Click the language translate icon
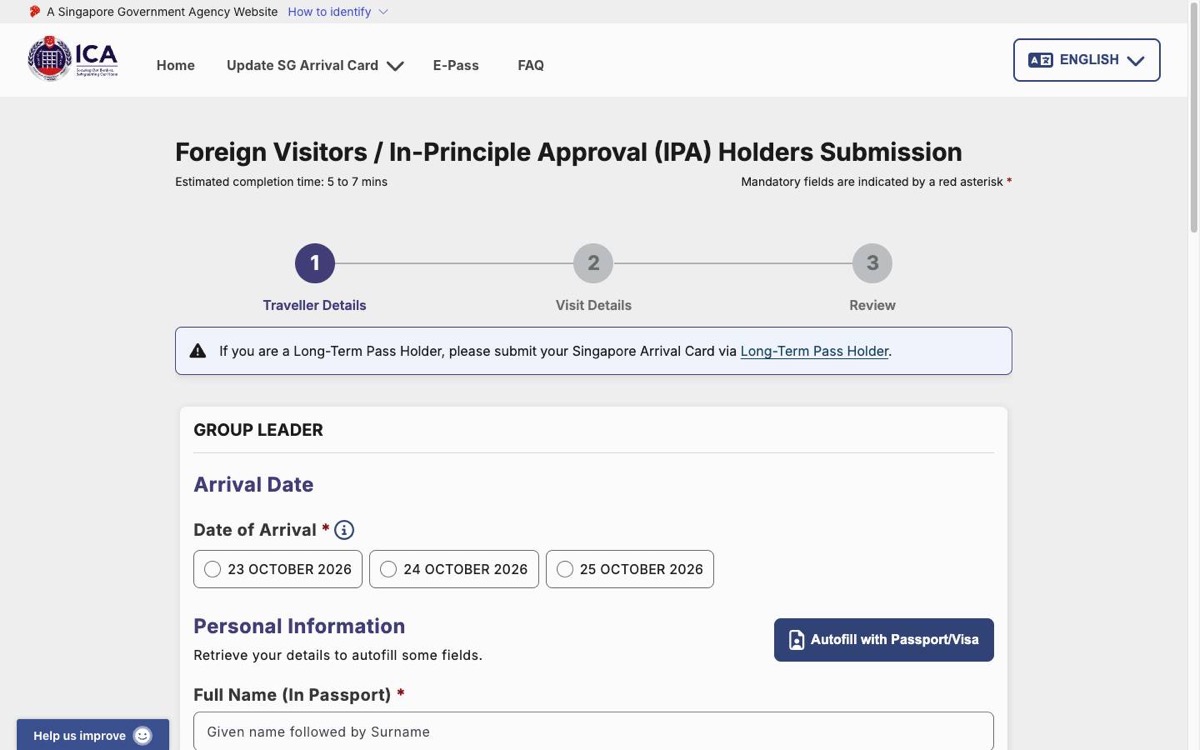This screenshot has height=750, width=1200. pos(1040,60)
